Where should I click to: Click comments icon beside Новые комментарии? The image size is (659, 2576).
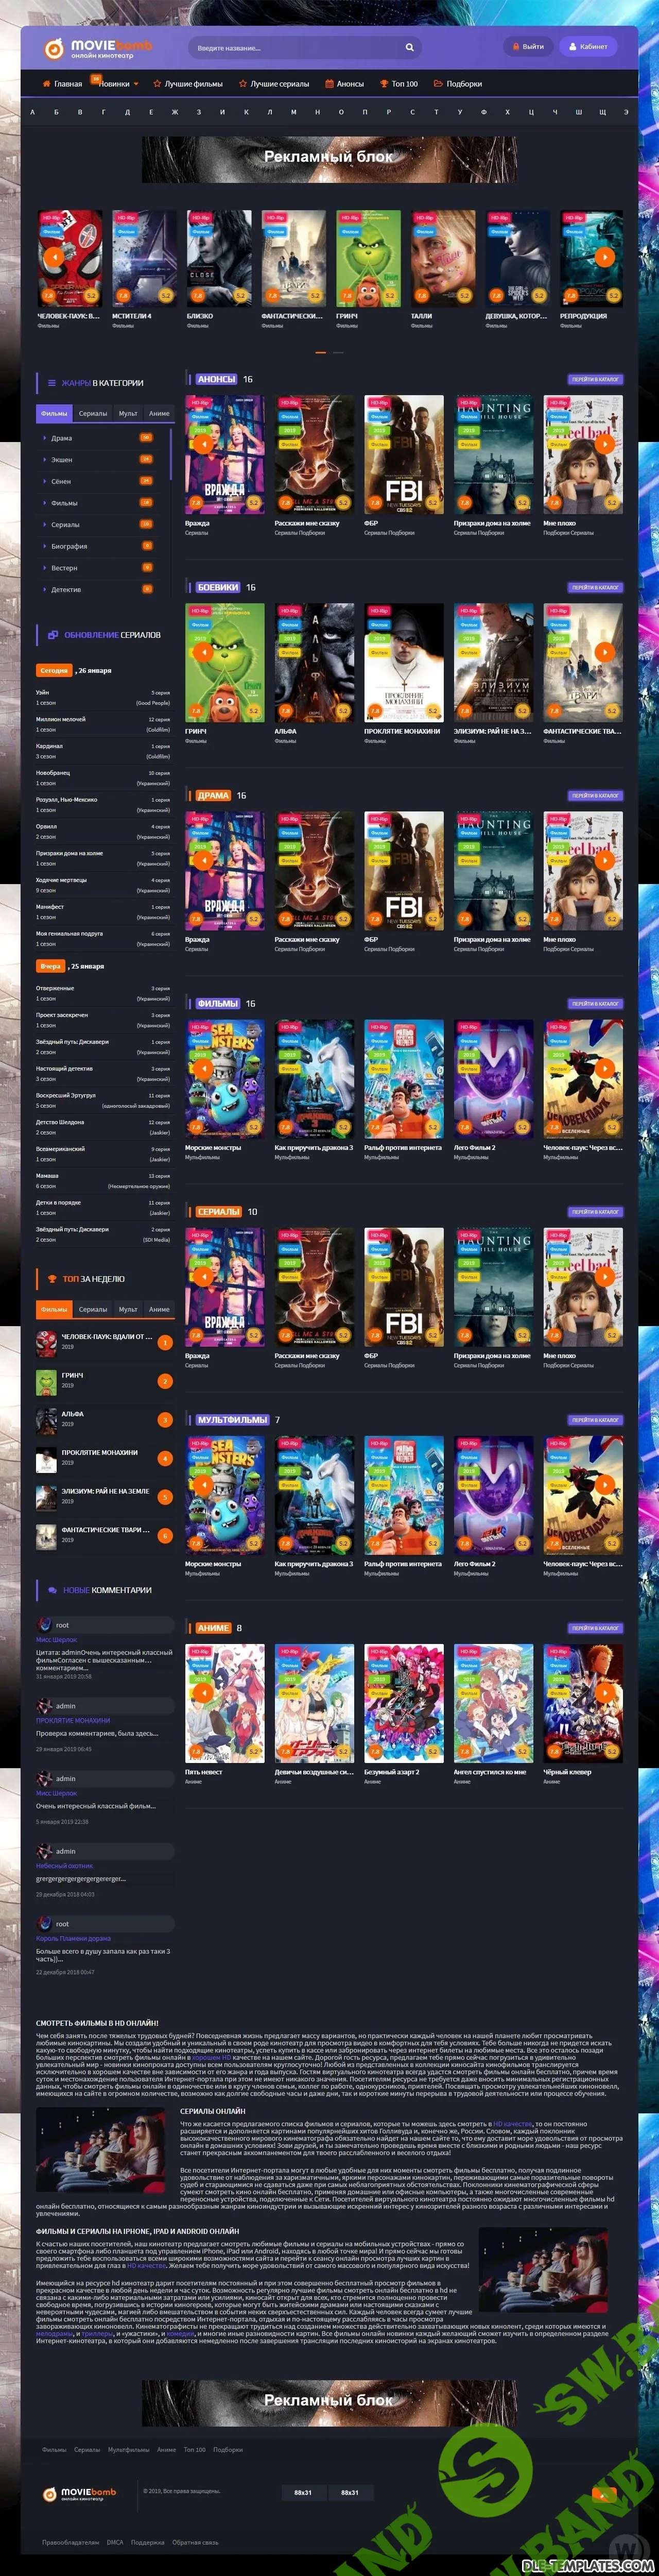click(52, 1590)
